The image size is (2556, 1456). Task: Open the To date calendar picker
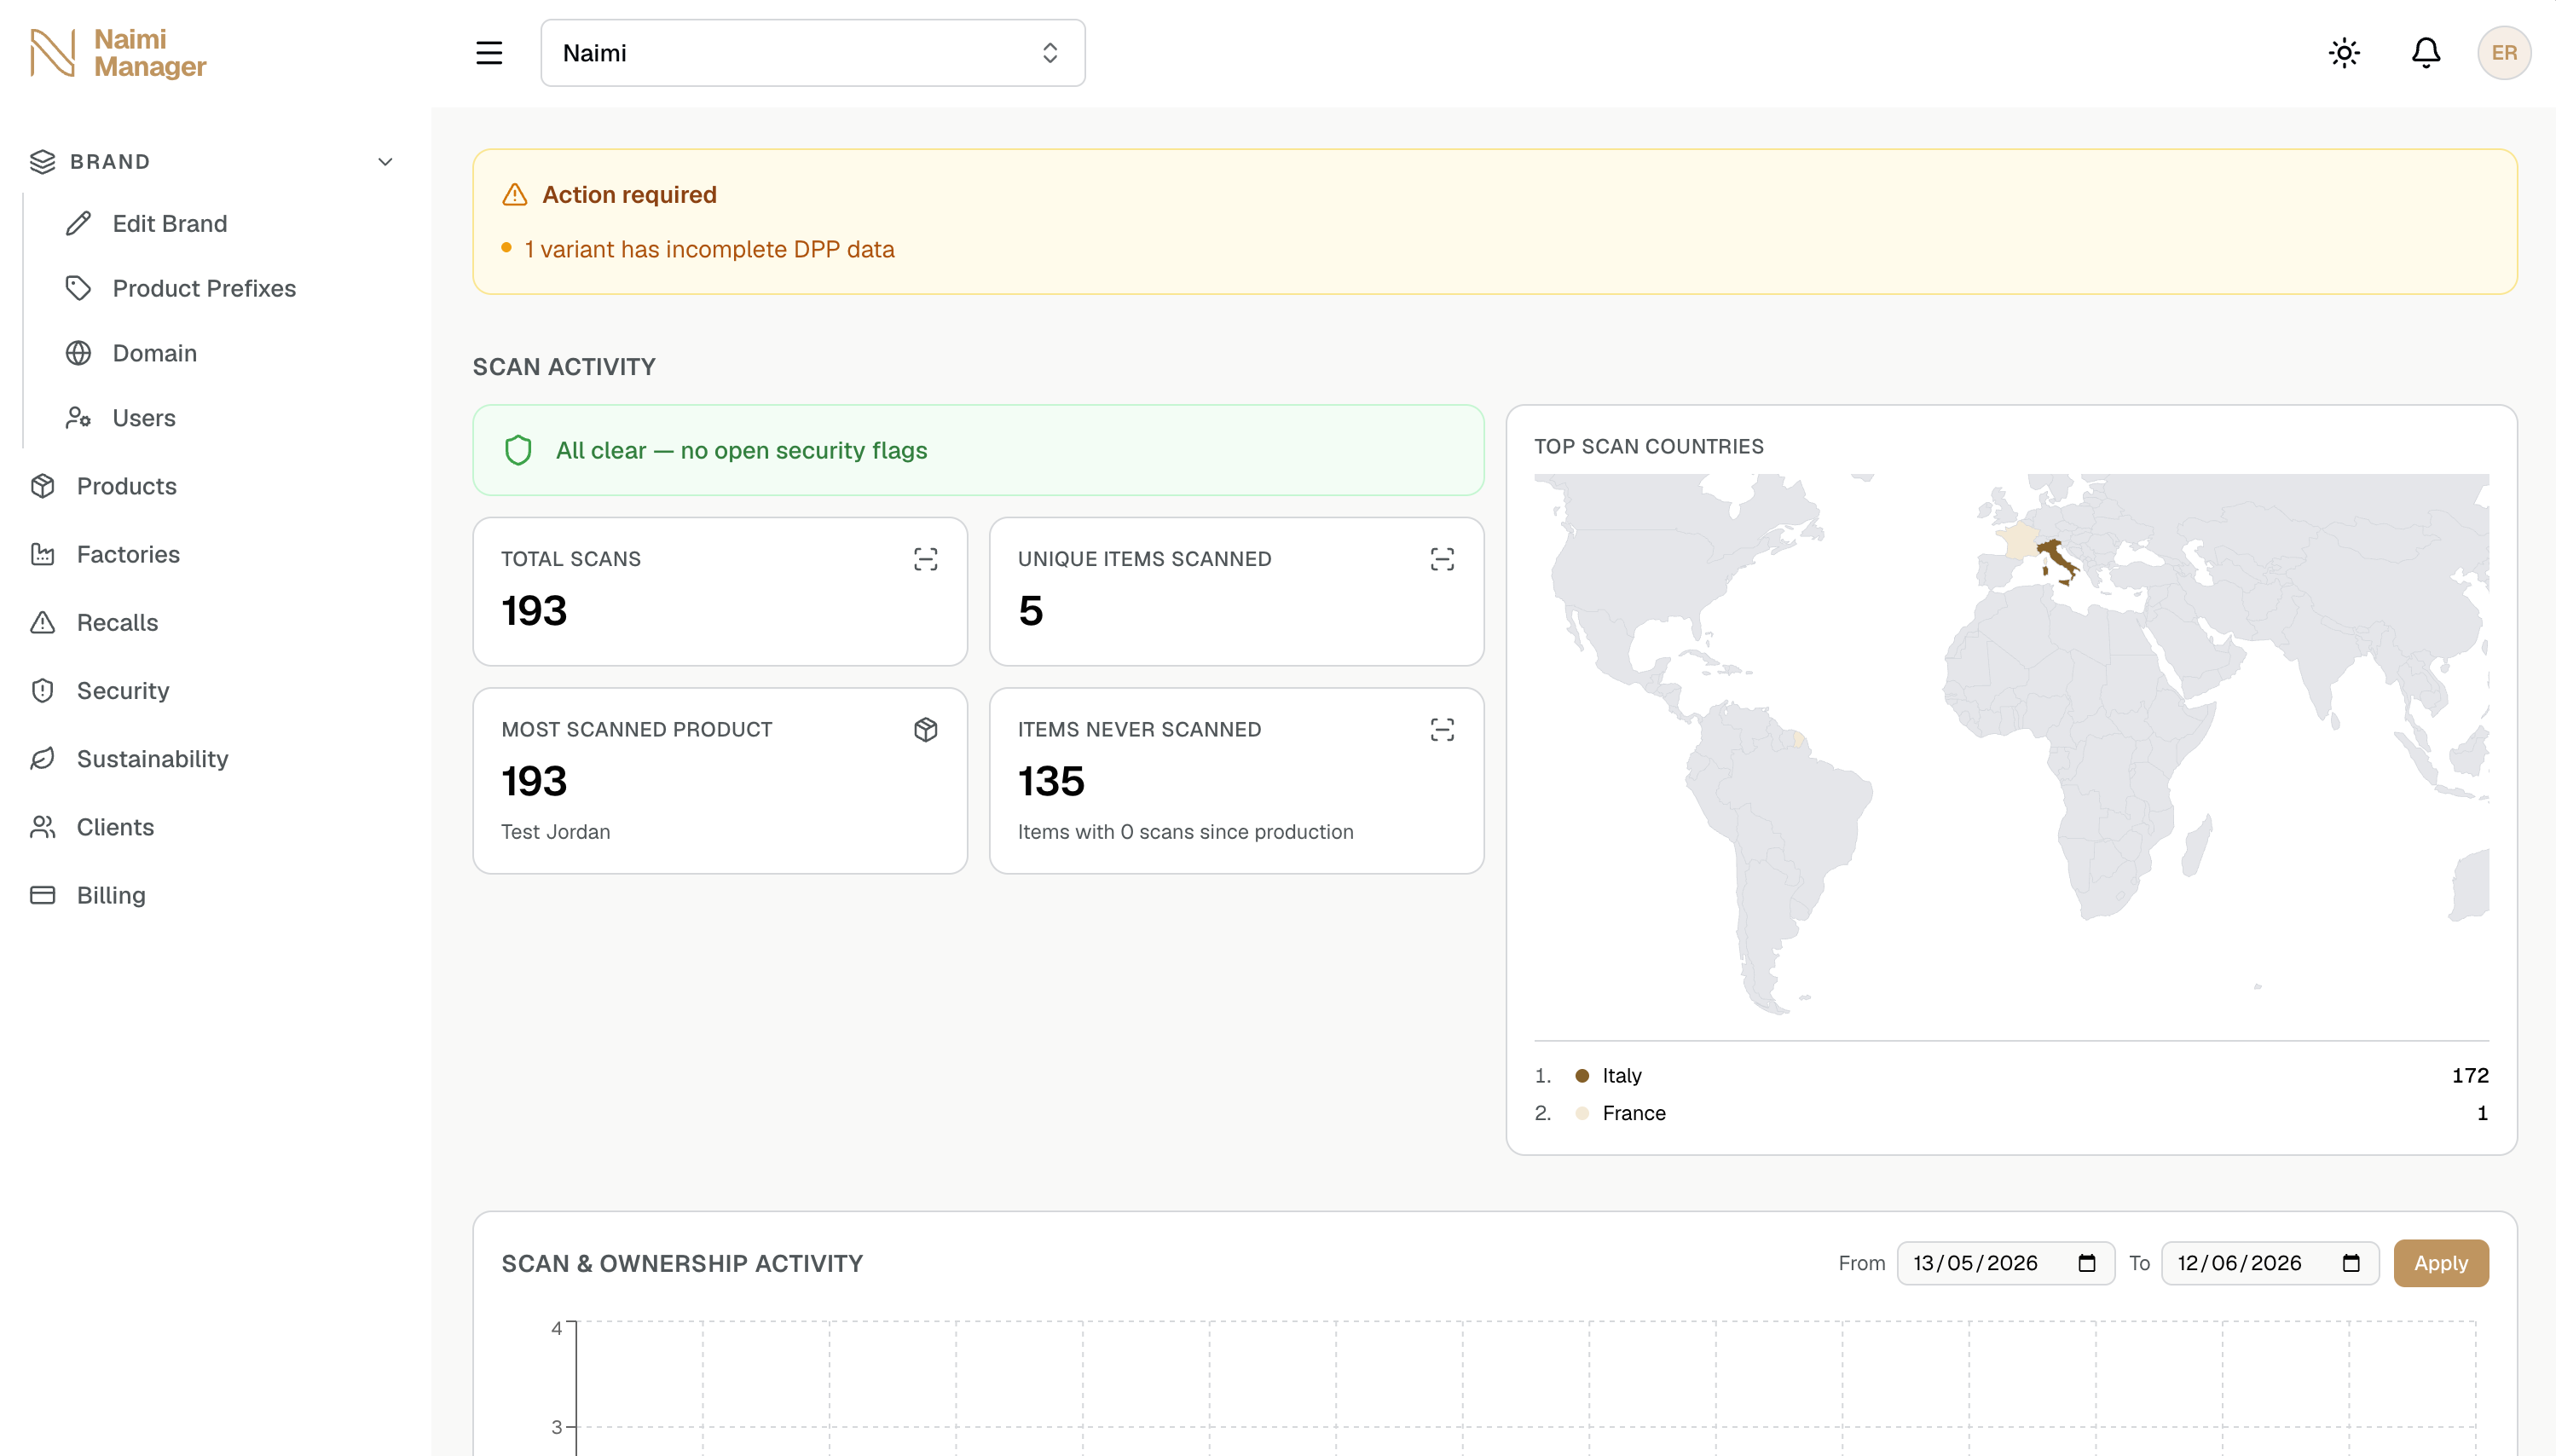tap(2350, 1264)
